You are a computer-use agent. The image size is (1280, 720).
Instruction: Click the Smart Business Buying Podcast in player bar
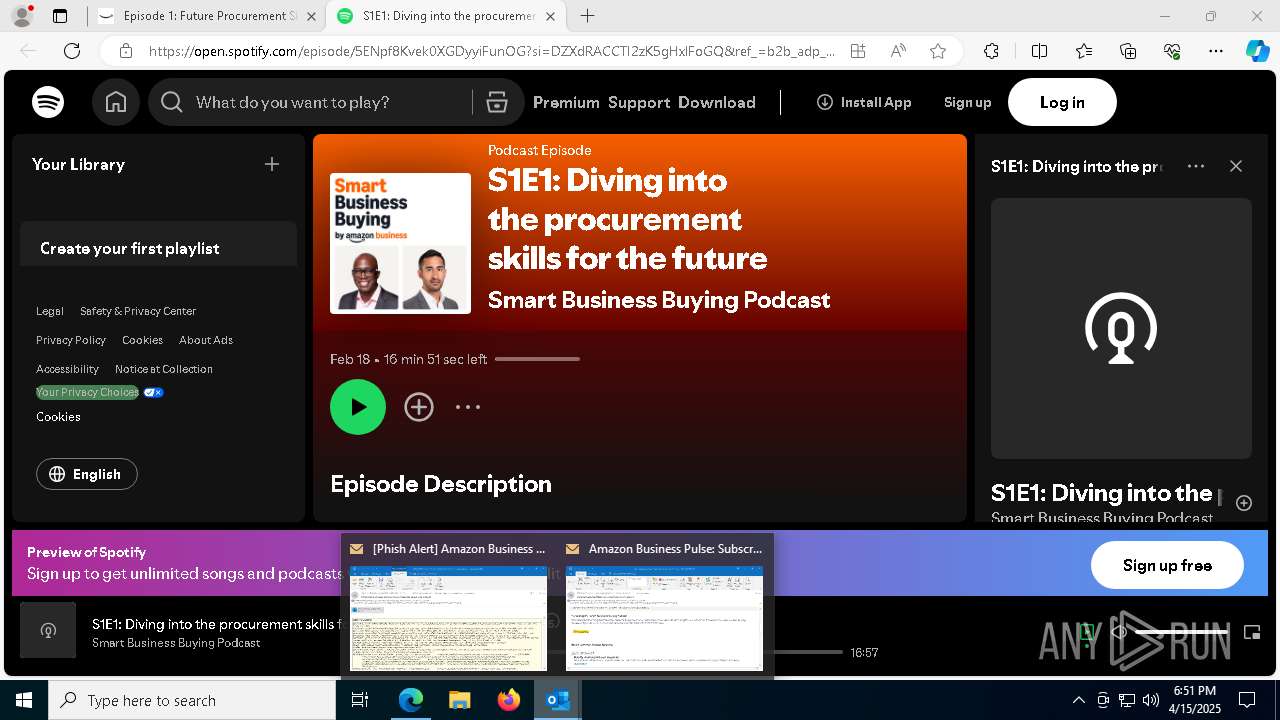(176, 643)
